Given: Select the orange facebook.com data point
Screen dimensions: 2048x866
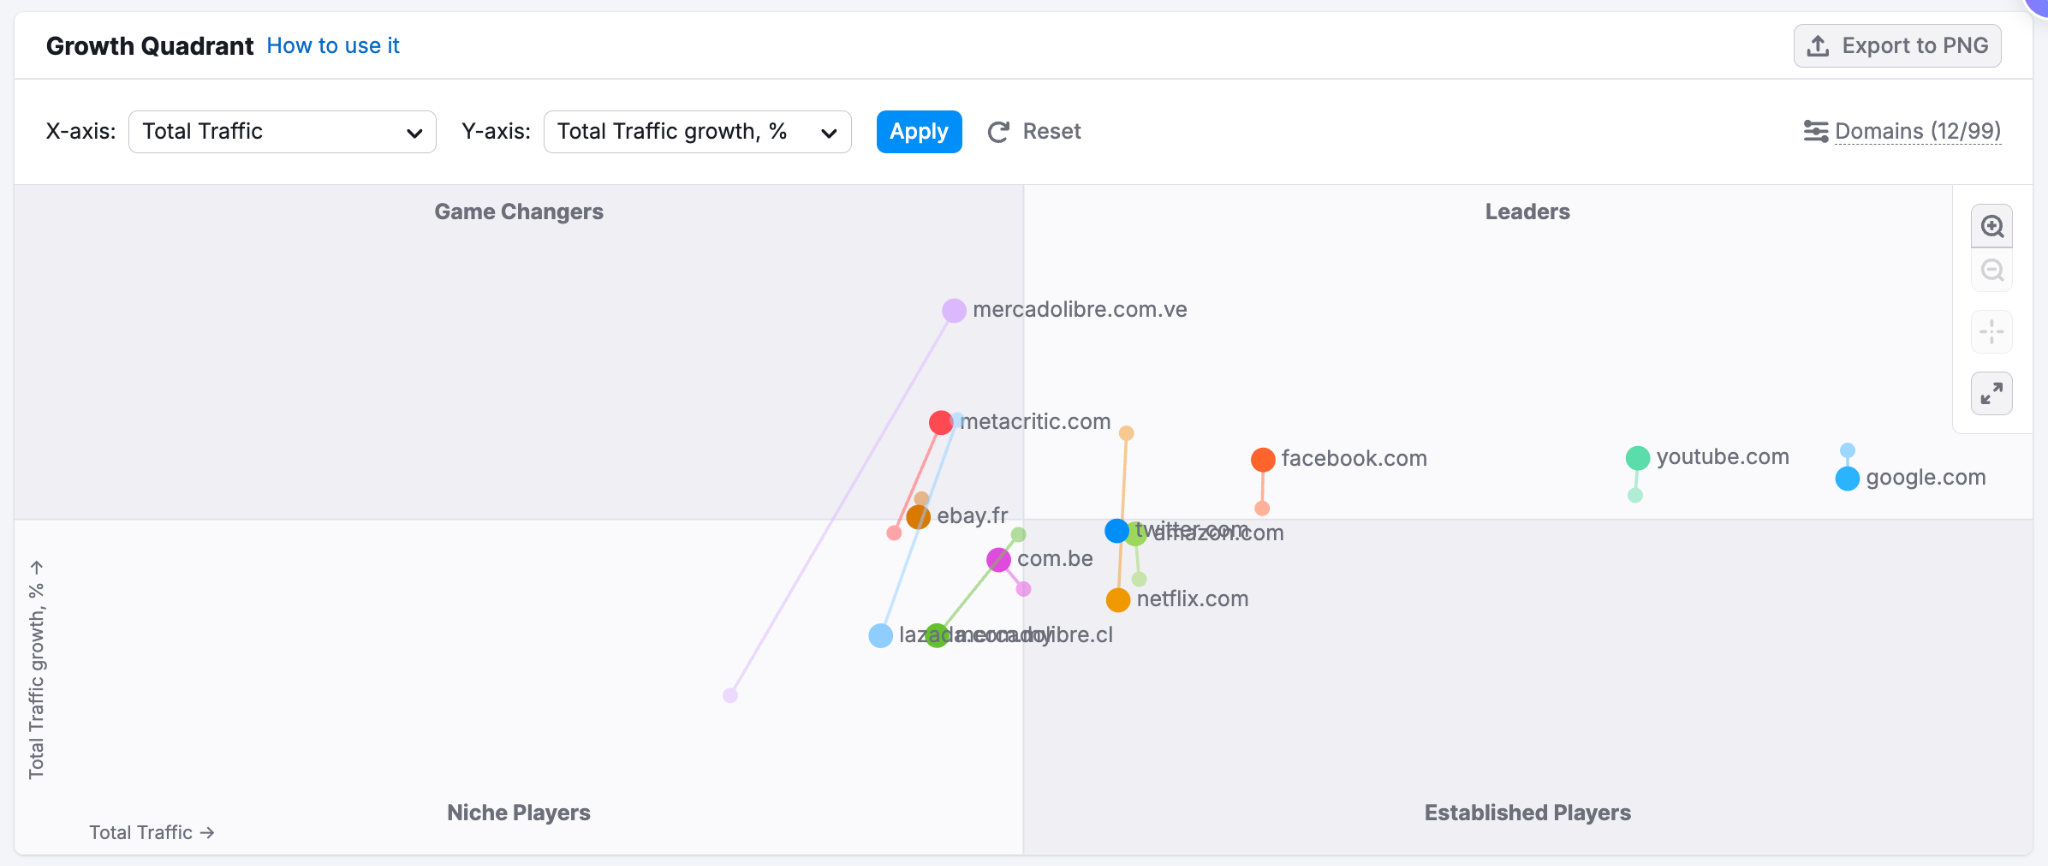Looking at the screenshot, I should 1263,460.
